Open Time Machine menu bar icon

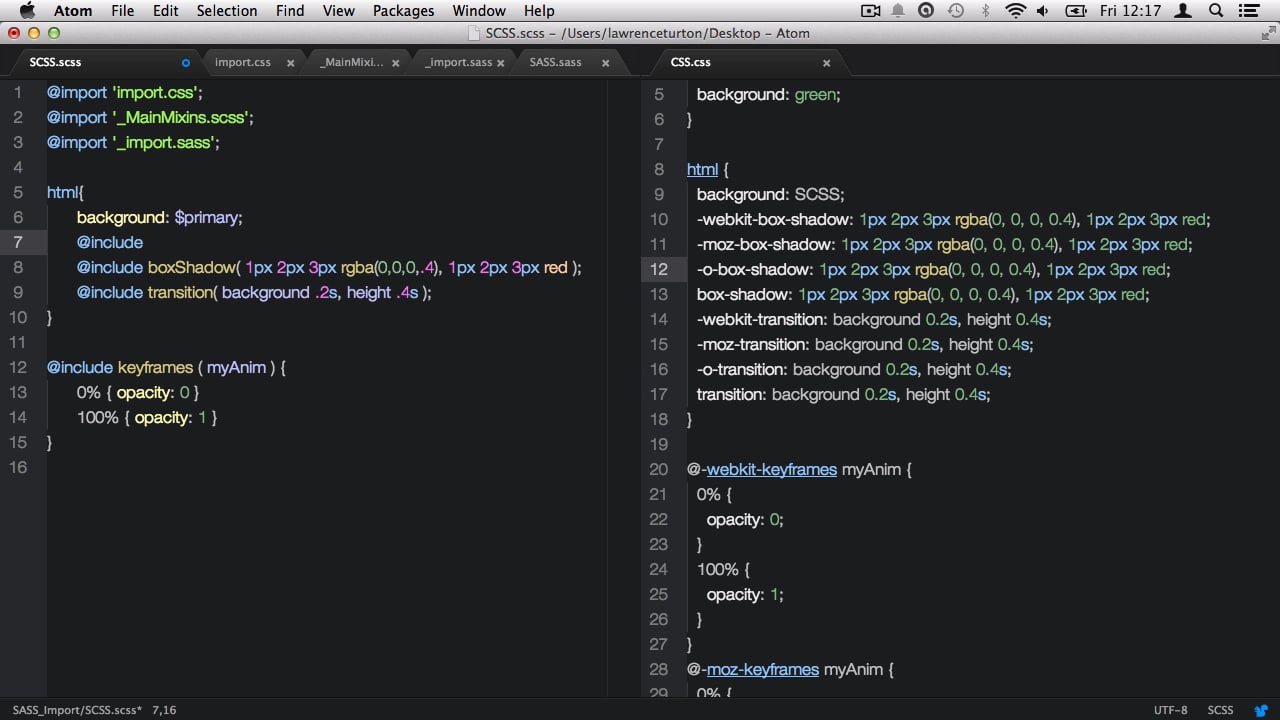[x=955, y=11]
